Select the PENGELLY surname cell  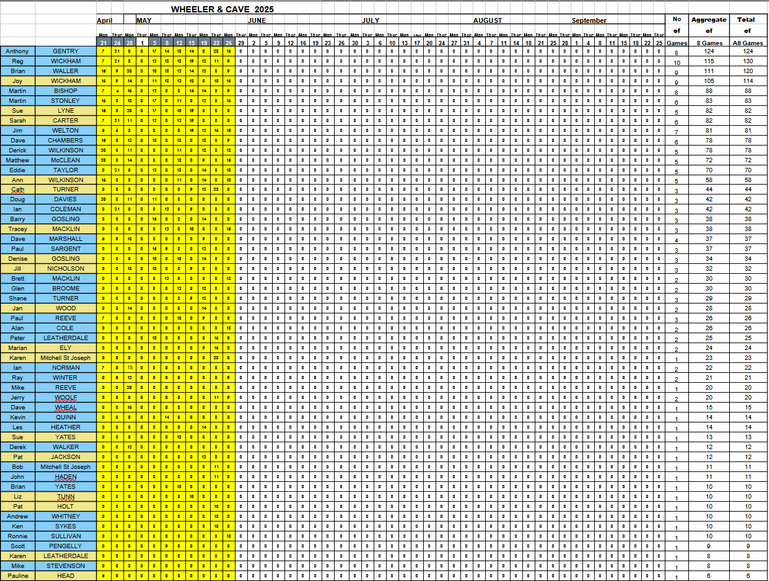coord(66,546)
